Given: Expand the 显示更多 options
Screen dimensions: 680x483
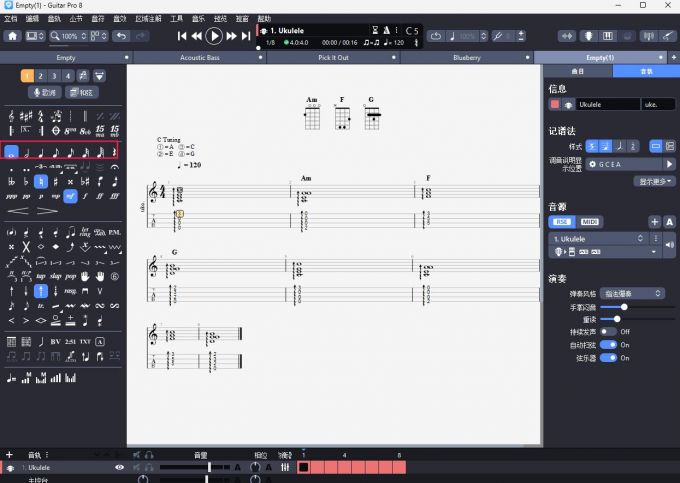Looking at the screenshot, I should click(x=653, y=181).
